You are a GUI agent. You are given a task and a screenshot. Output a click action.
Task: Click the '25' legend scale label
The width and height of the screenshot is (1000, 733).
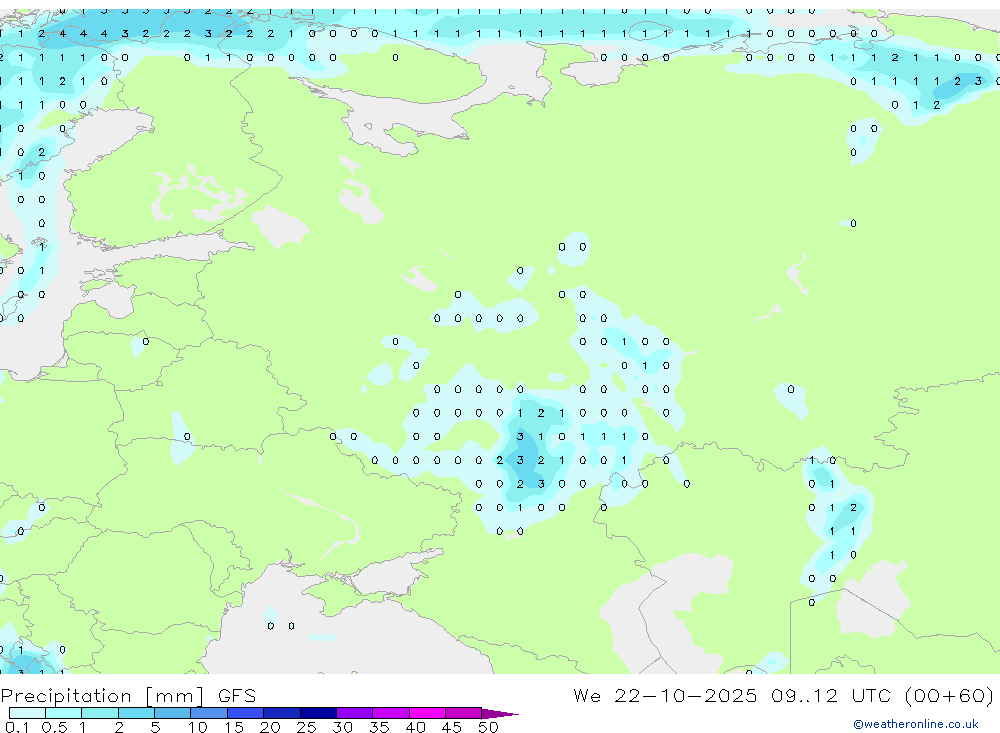tap(306, 727)
